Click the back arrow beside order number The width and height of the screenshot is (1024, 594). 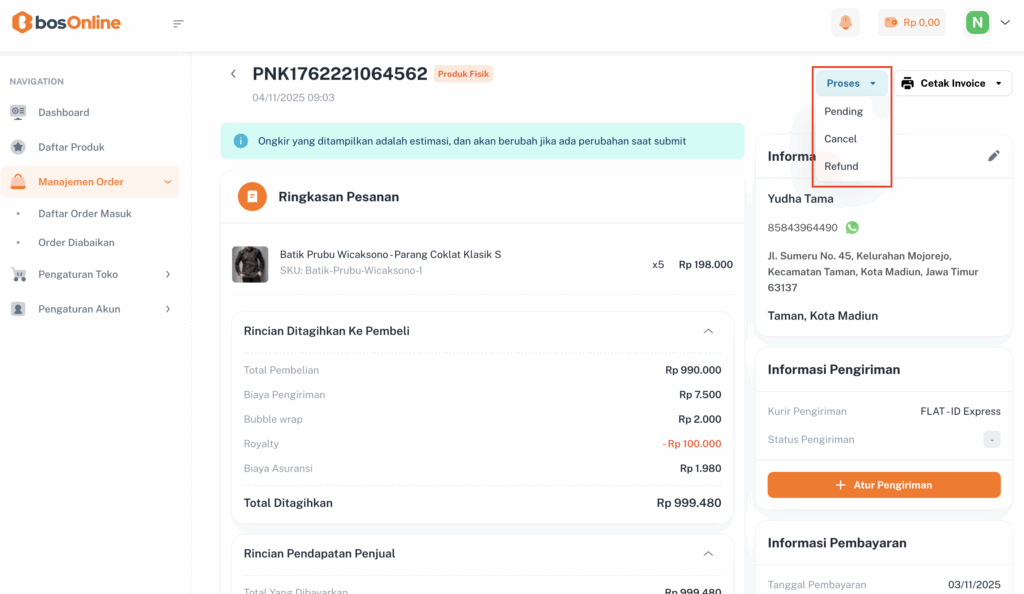tap(233, 74)
